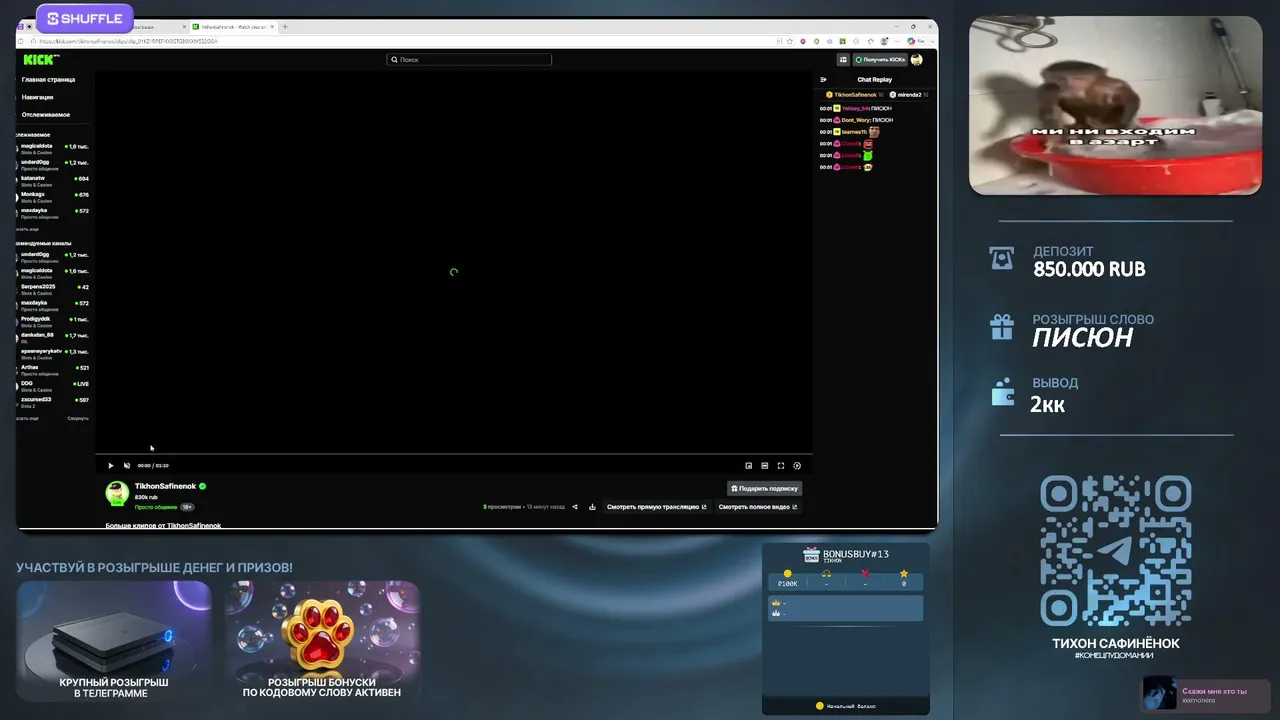
Task: Click the 'Розыгрыш бонуски' paw banner
Action: [x=322, y=640]
